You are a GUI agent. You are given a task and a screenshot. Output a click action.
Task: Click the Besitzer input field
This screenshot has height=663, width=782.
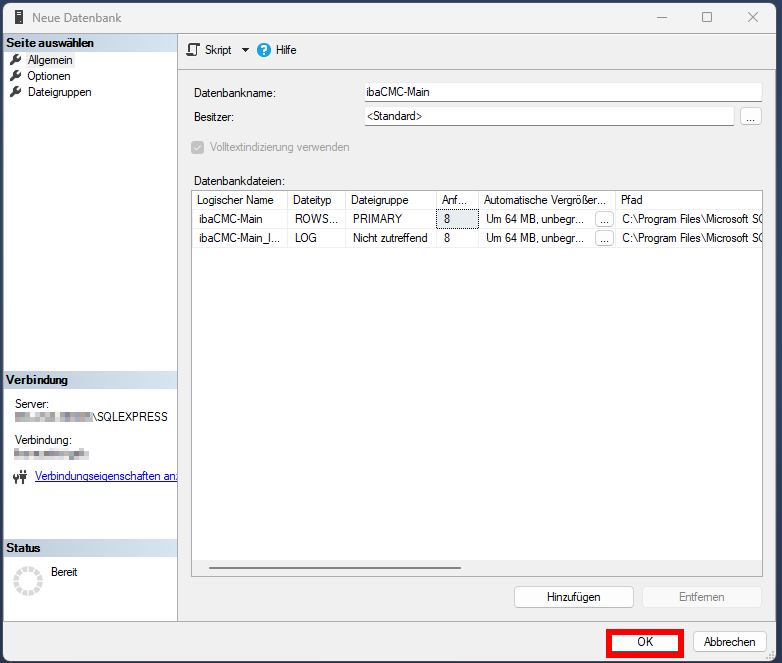point(549,117)
